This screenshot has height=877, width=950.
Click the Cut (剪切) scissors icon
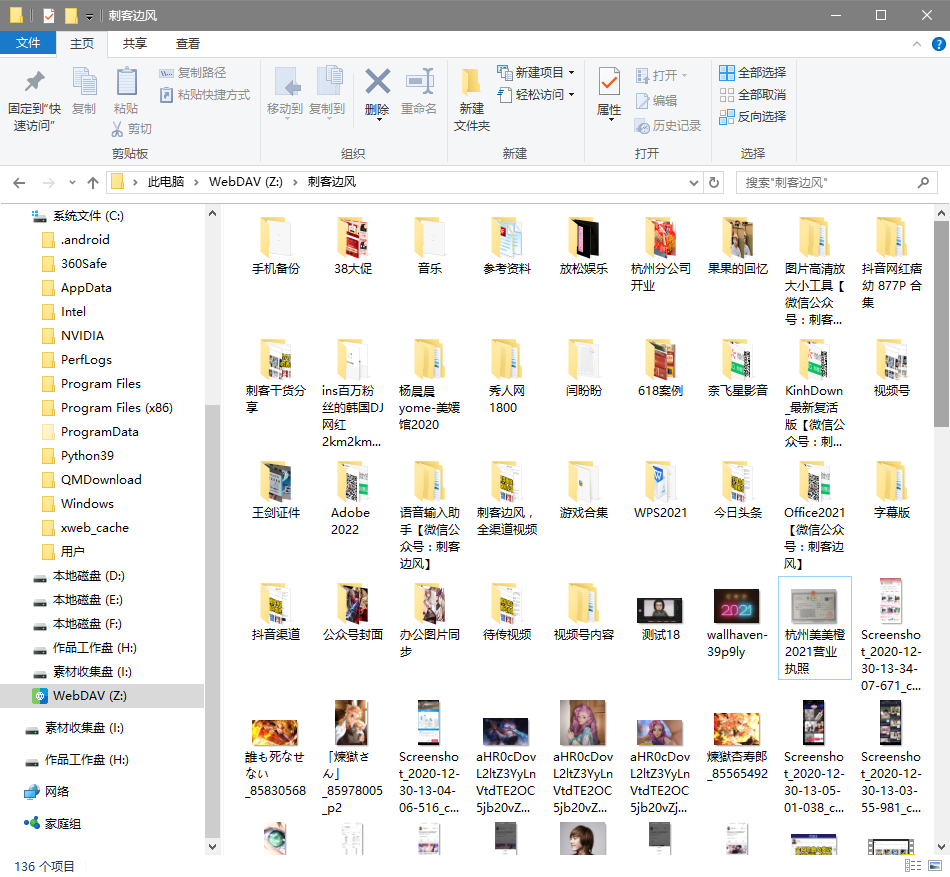click(x=118, y=128)
